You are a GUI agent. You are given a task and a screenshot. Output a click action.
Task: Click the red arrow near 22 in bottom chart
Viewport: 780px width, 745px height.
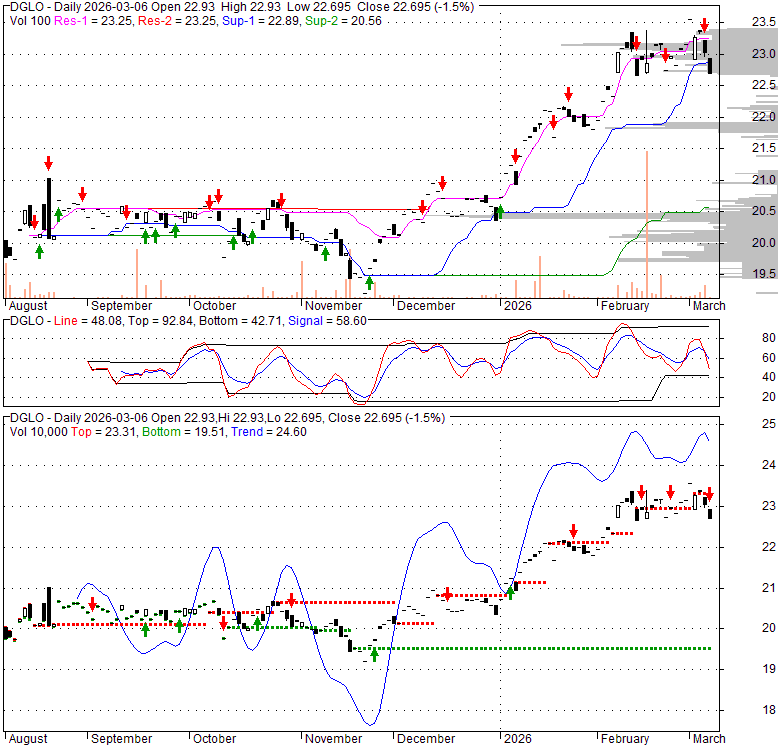573,531
